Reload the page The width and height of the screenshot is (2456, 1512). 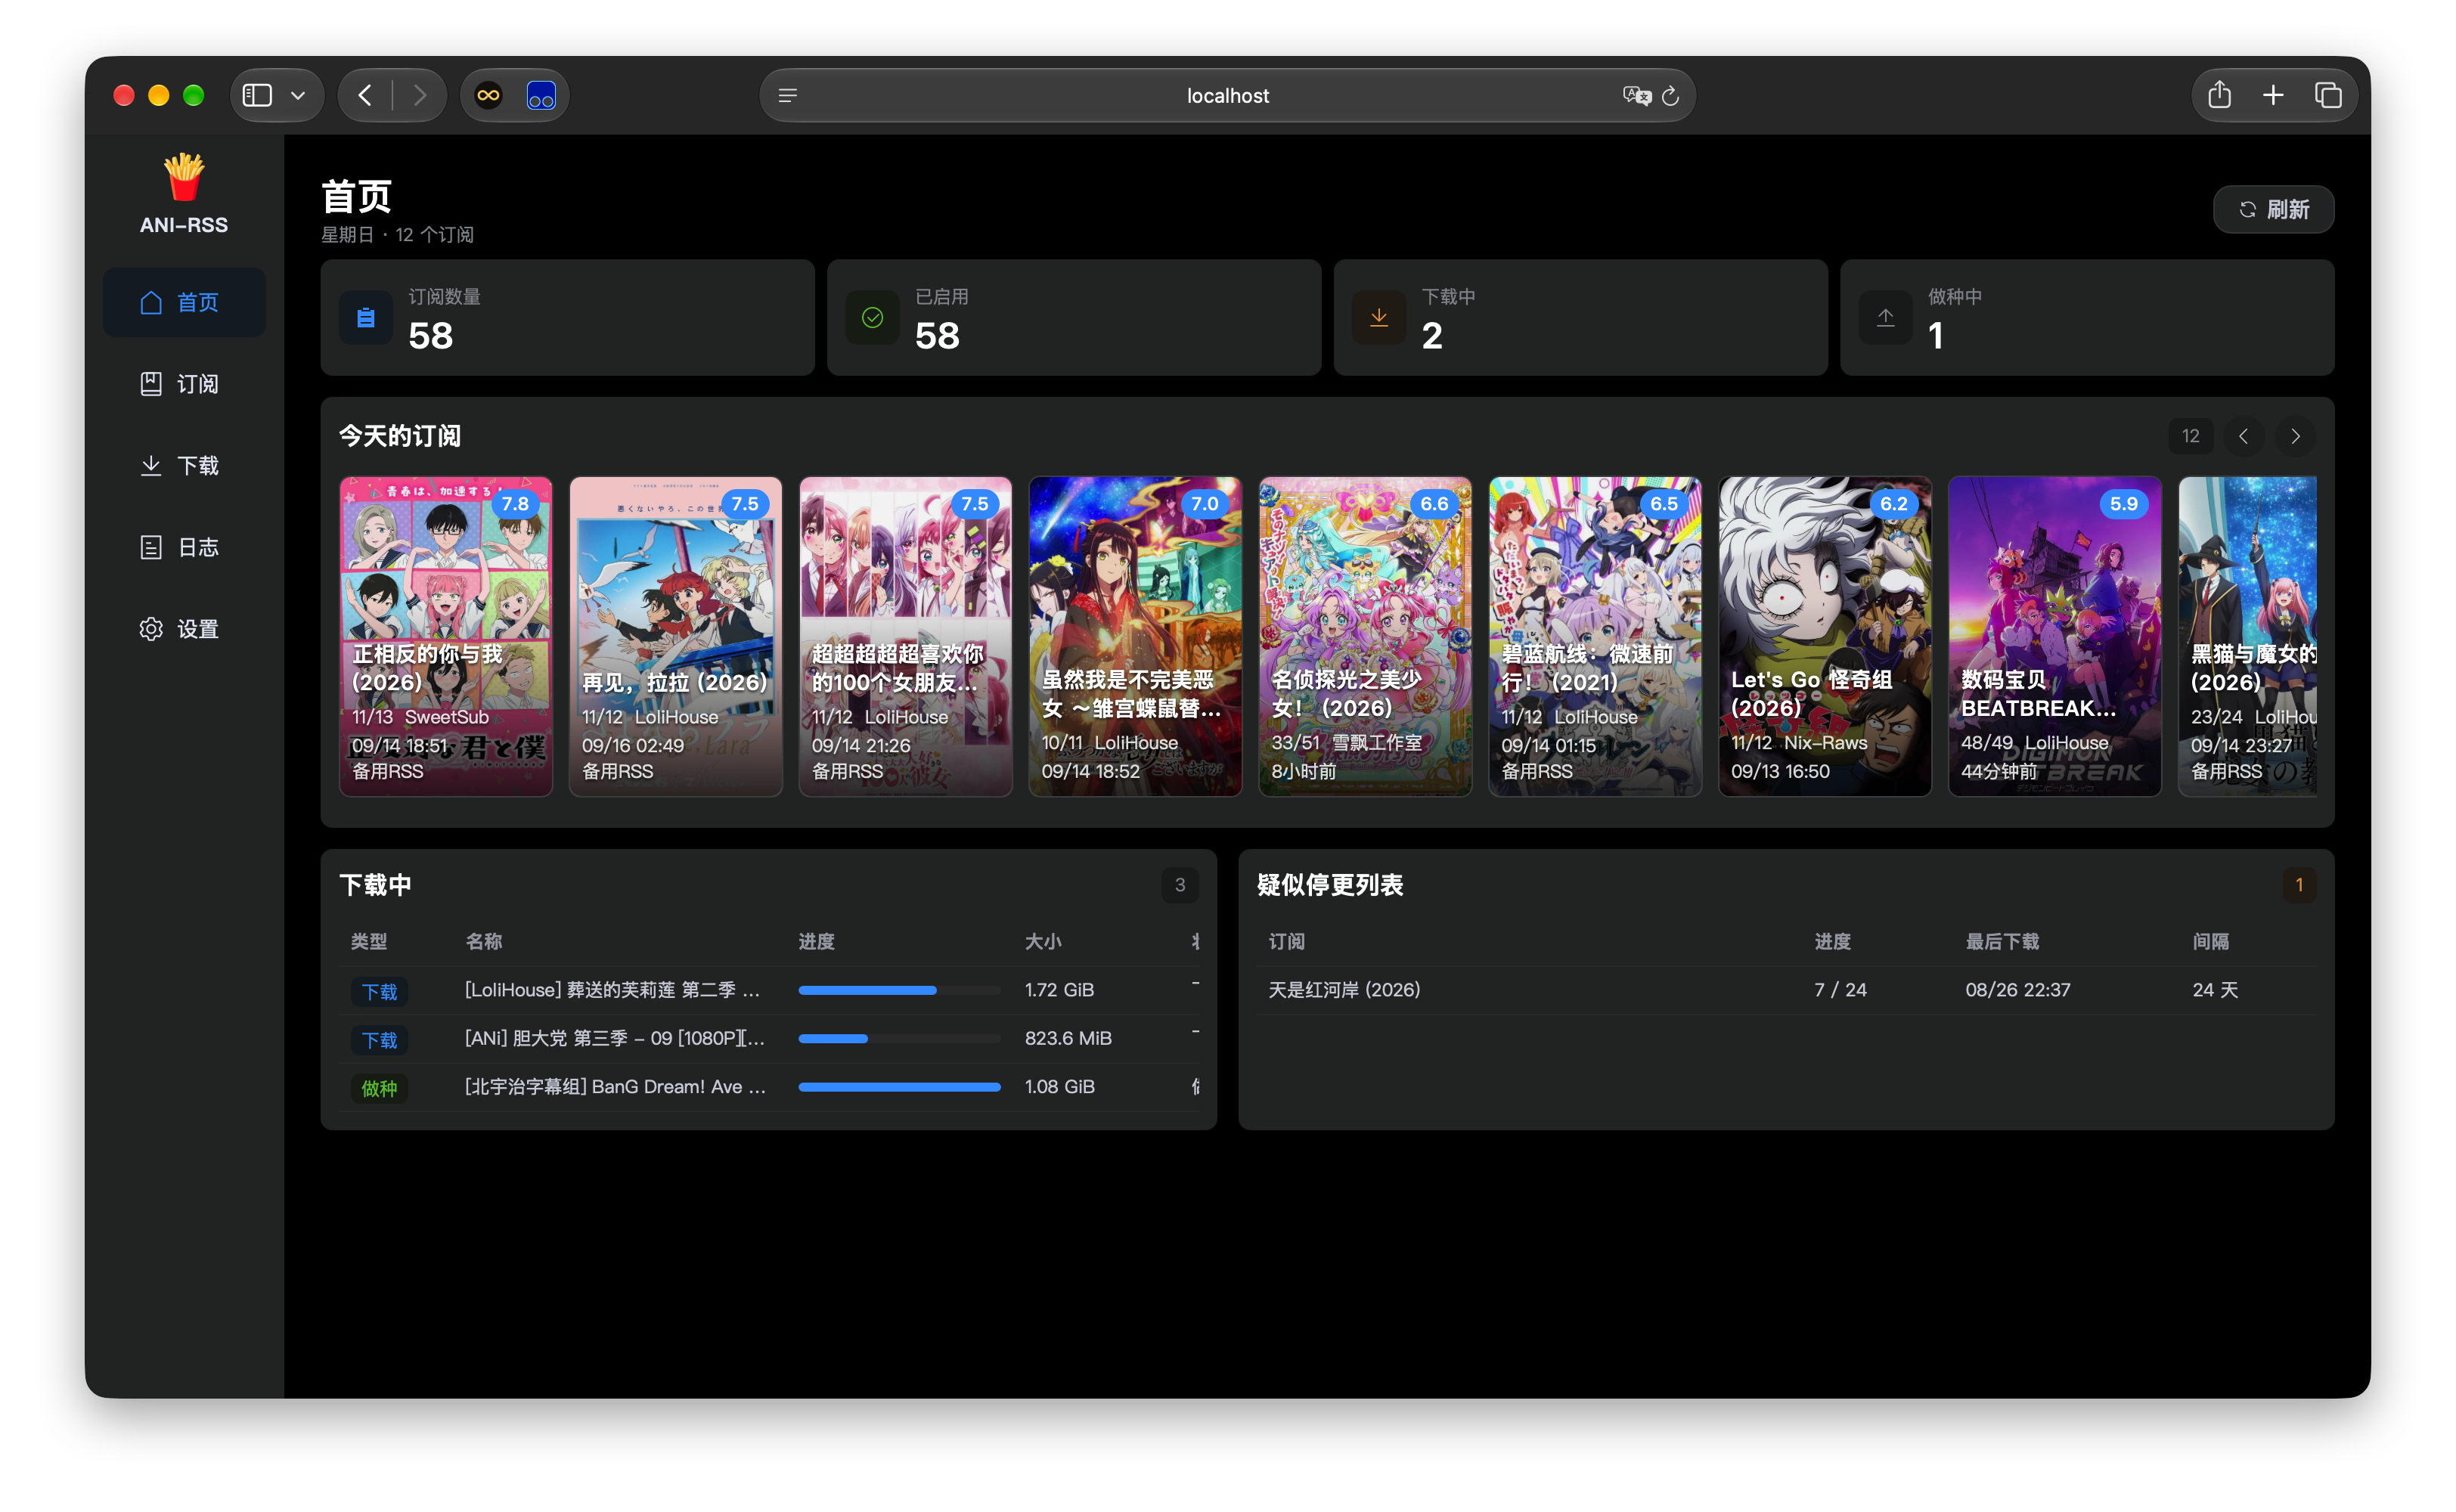[1670, 95]
